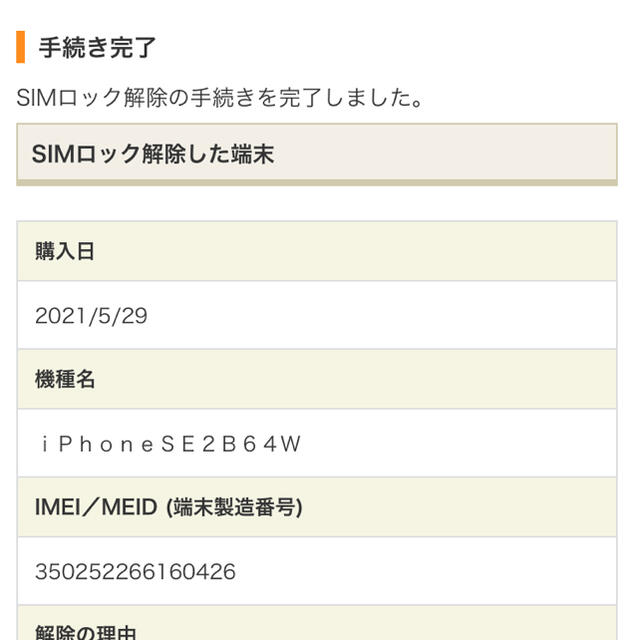Screen dimensions: 640x640
Task: Click the 64W characters in the model name
Action: pos(272,444)
